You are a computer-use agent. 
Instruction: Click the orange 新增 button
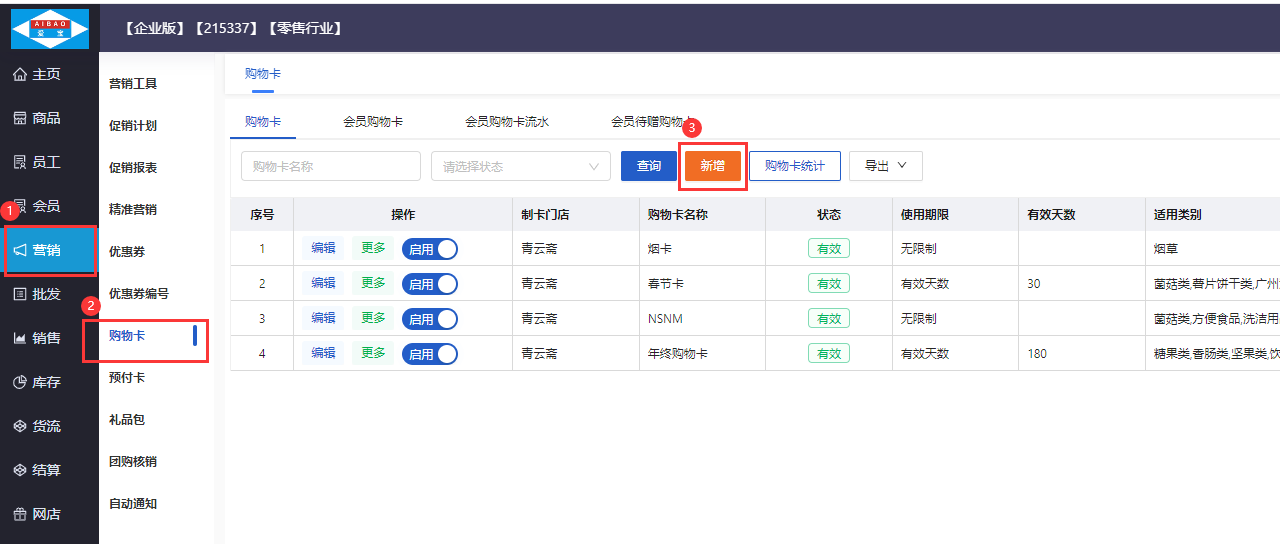click(x=712, y=166)
